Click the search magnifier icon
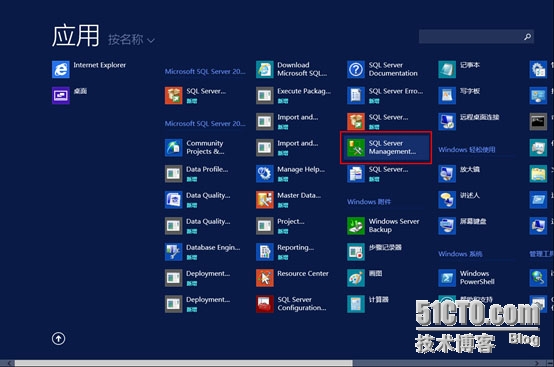This screenshot has height=367, width=554. pos(527,37)
